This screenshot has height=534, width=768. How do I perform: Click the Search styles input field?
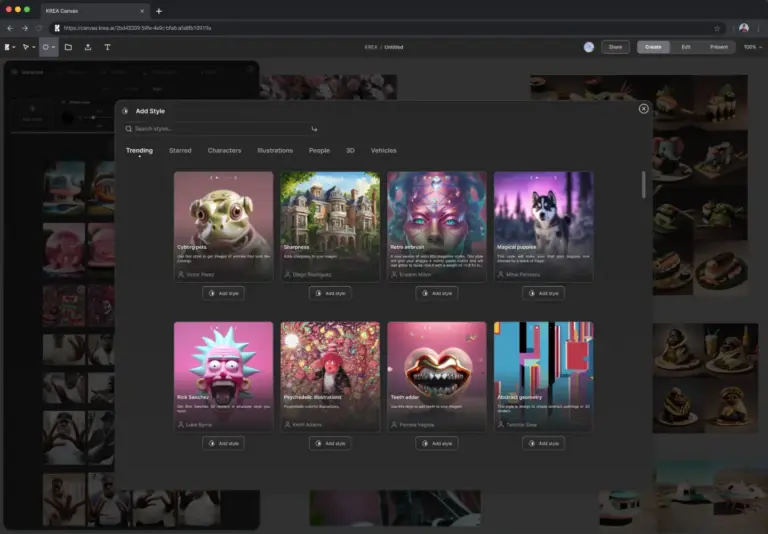(x=215, y=129)
